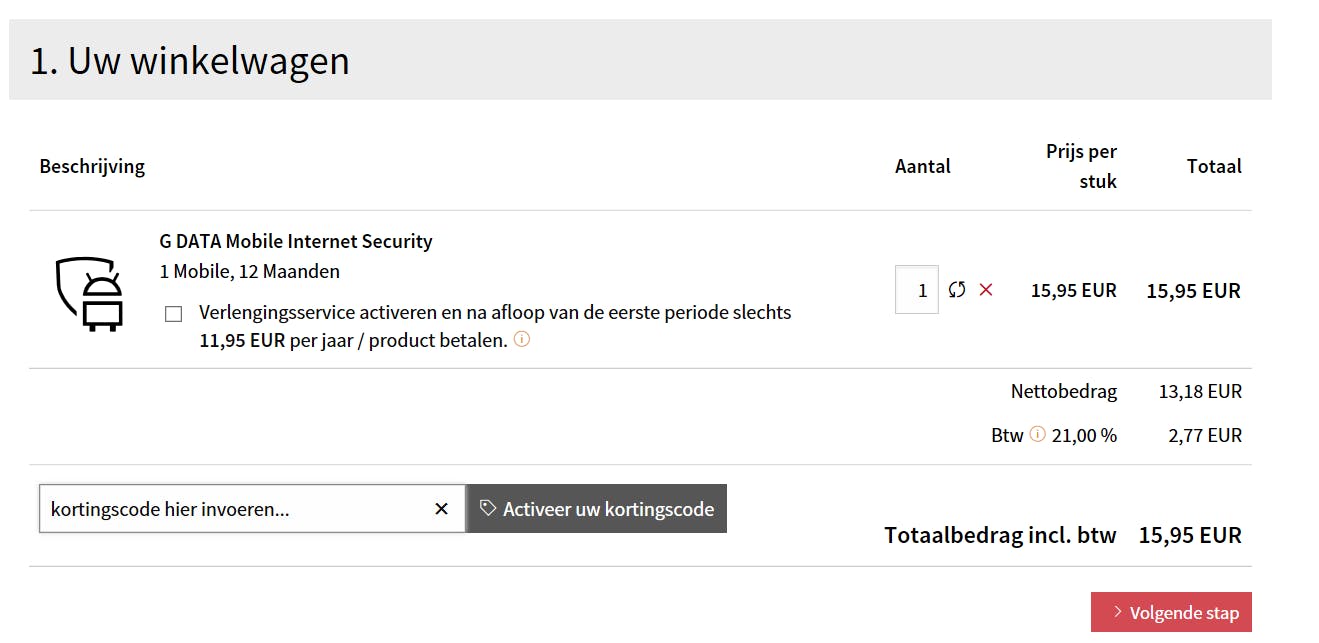The image size is (1319, 643).
Task: Proceed with the Volgende stap button
Action: click(x=1171, y=612)
